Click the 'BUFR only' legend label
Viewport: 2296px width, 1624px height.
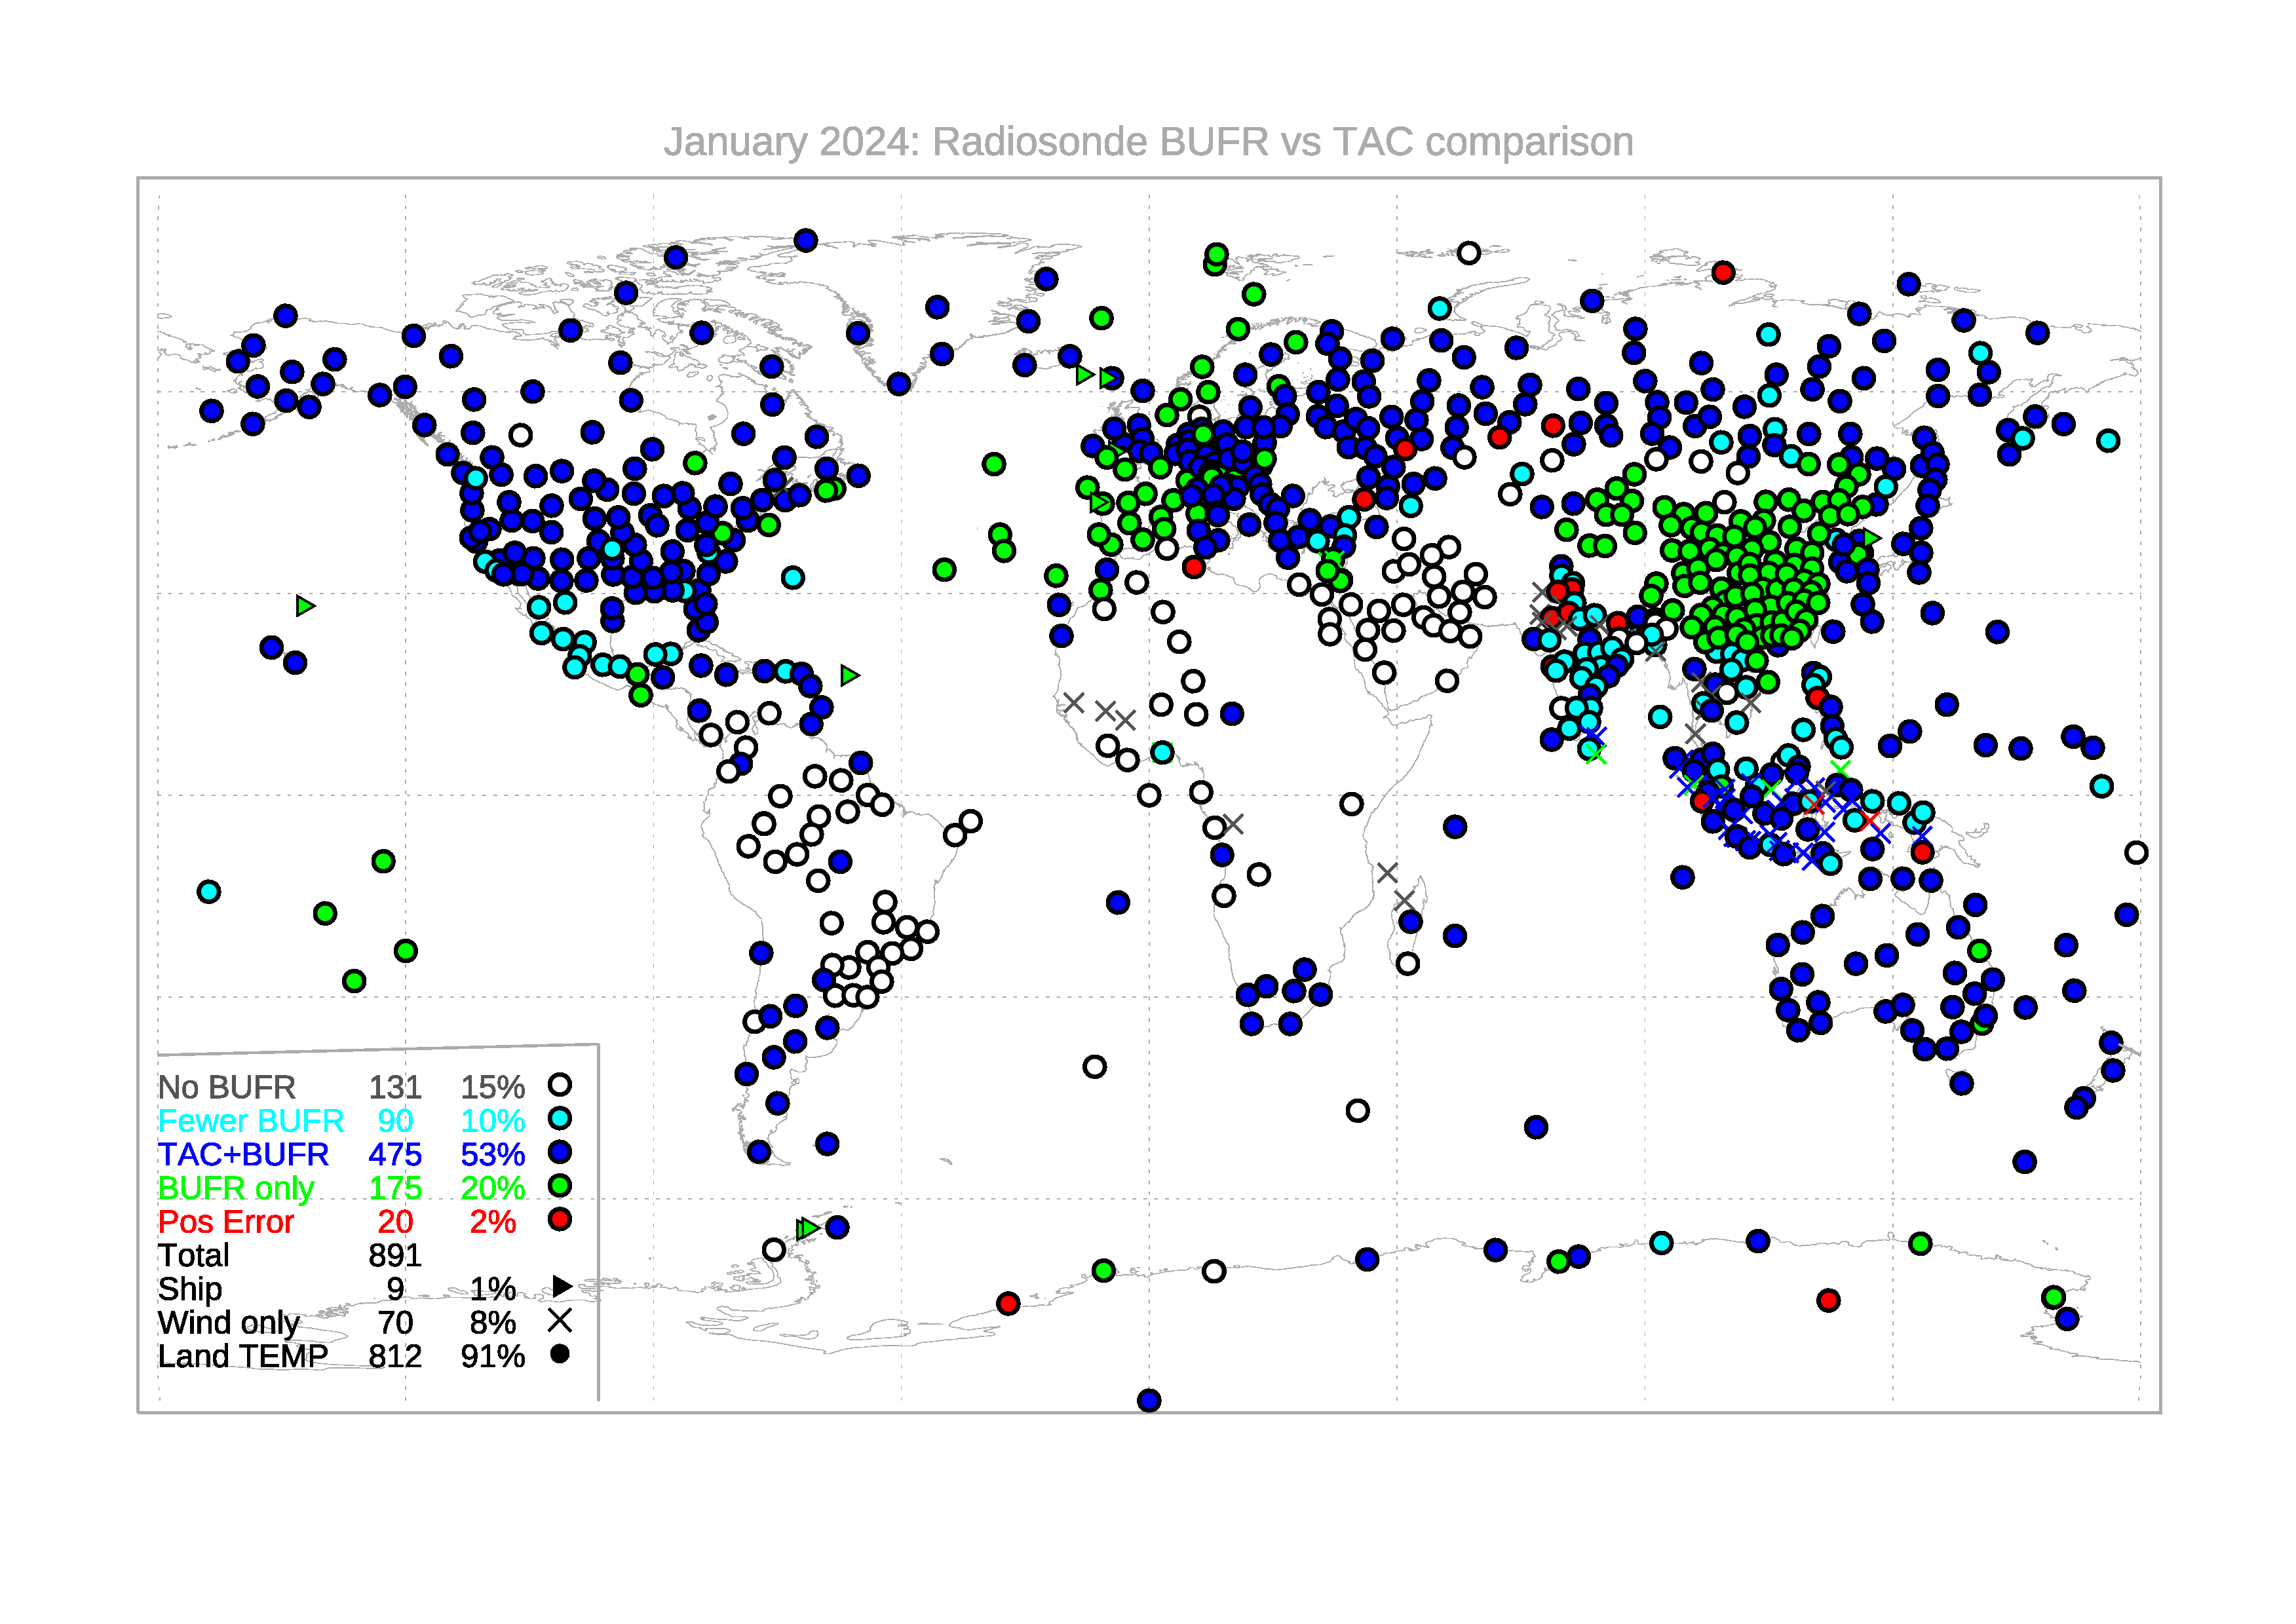236,1189
